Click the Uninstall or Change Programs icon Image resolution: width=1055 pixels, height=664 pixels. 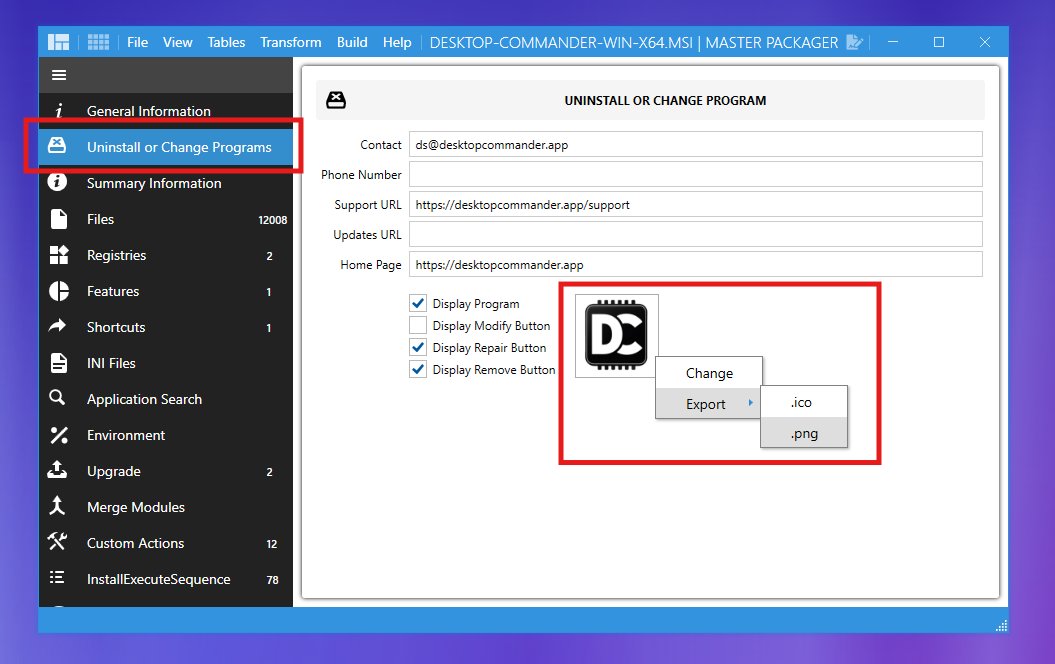click(57, 145)
